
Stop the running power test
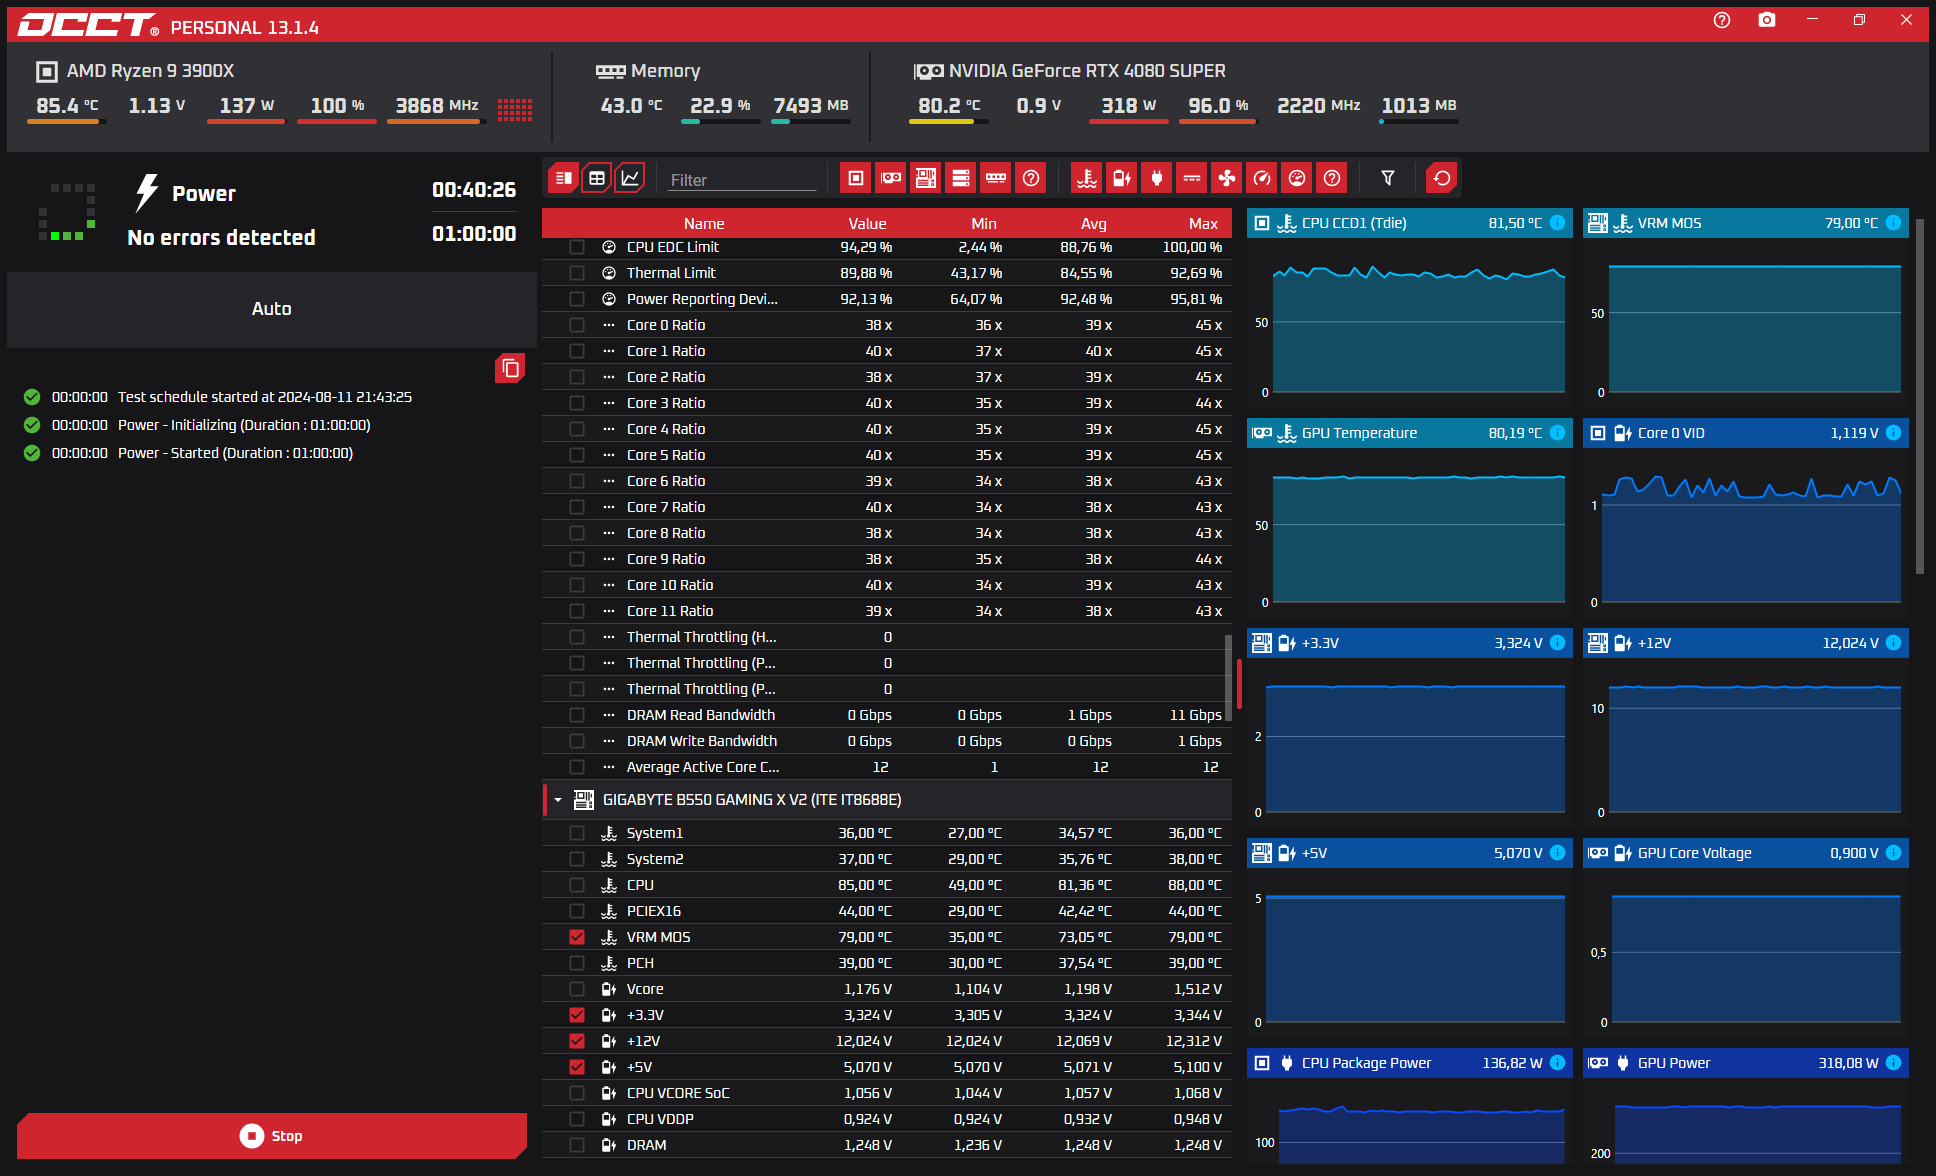point(272,1136)
